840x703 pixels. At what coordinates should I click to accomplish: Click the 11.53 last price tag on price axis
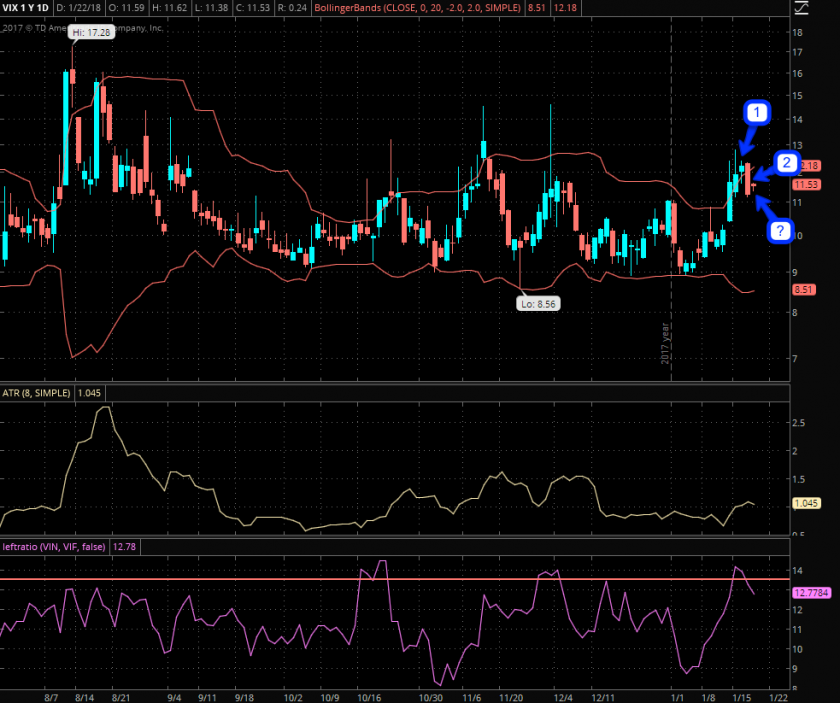click(x=806, y=184)
